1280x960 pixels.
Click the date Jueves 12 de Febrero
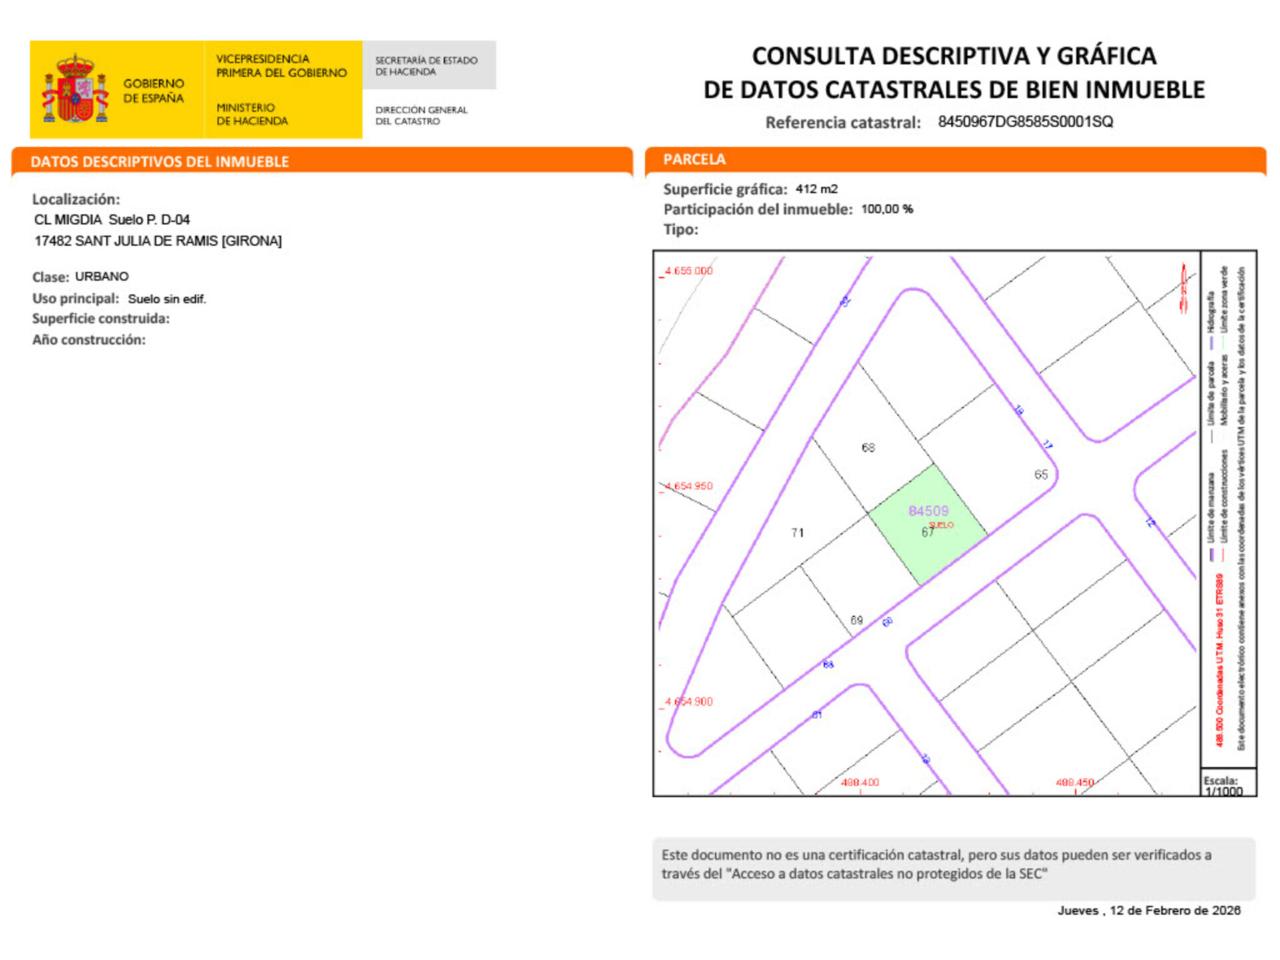click(1148, 910)
